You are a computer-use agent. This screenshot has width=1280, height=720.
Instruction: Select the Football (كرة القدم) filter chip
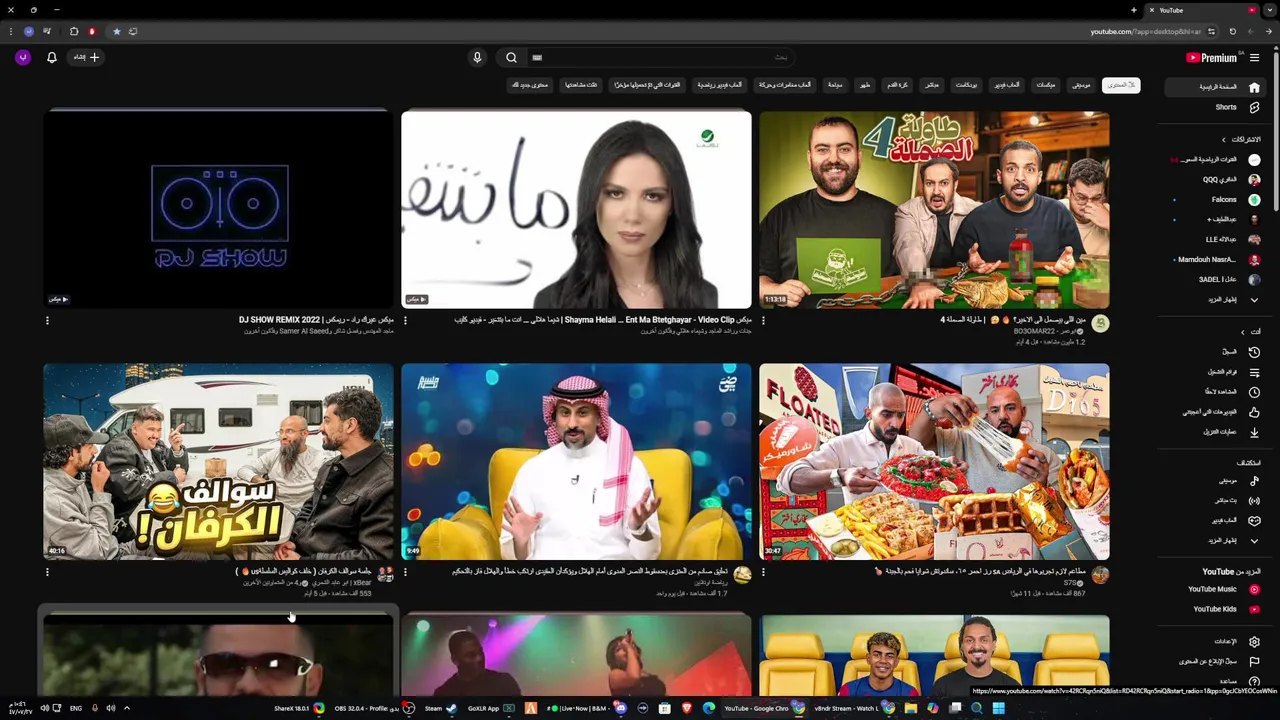[897, 85]
